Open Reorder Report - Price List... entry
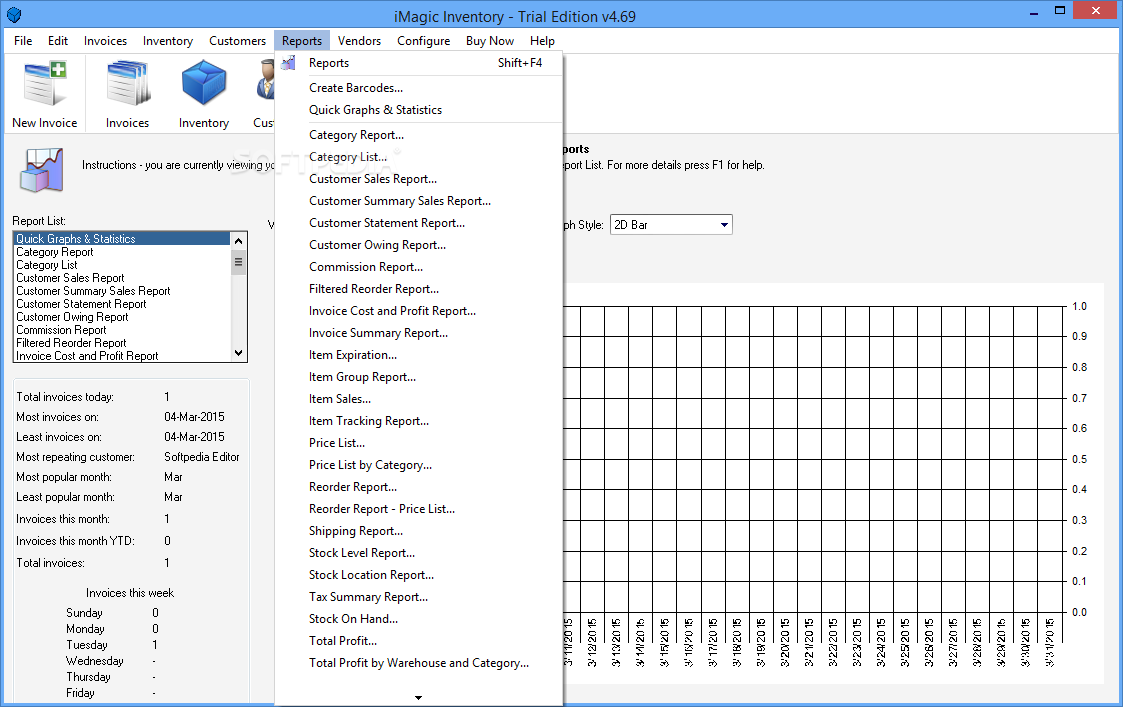Viewport: 1123px width, 707px height. [419, 509]
